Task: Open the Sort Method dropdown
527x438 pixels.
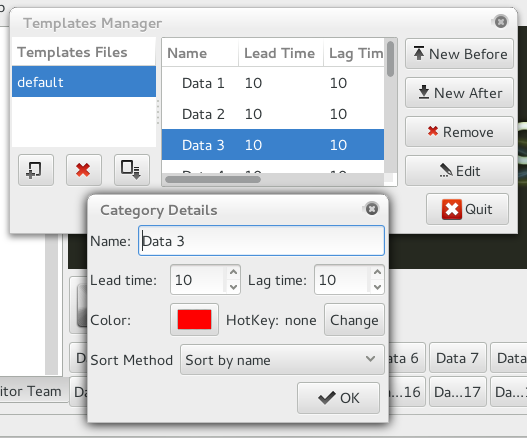Action: pyautogui.click(x=282, y=360)
